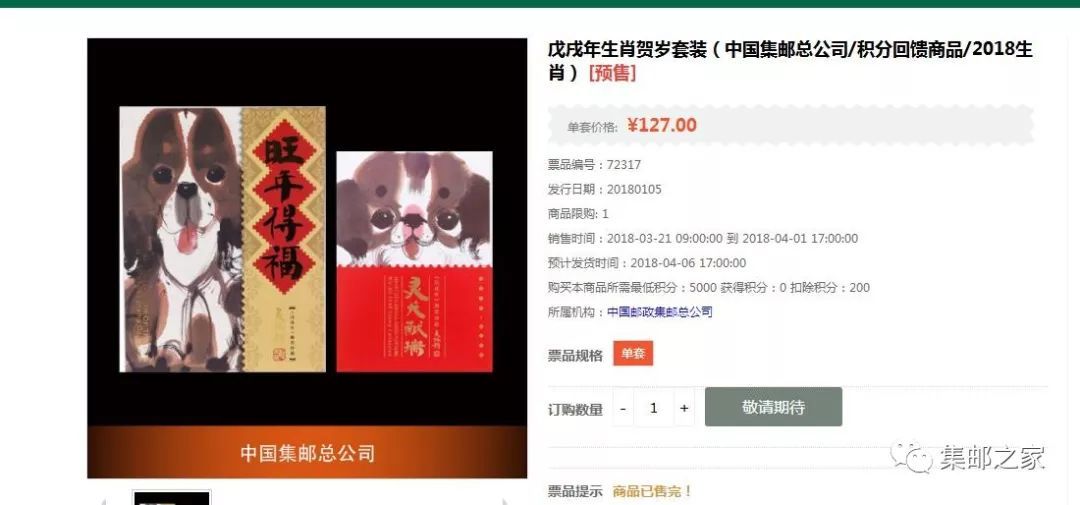Click the 敬请期待 button
This screenshot has height=505, width=1080.
tap(773, 406)
